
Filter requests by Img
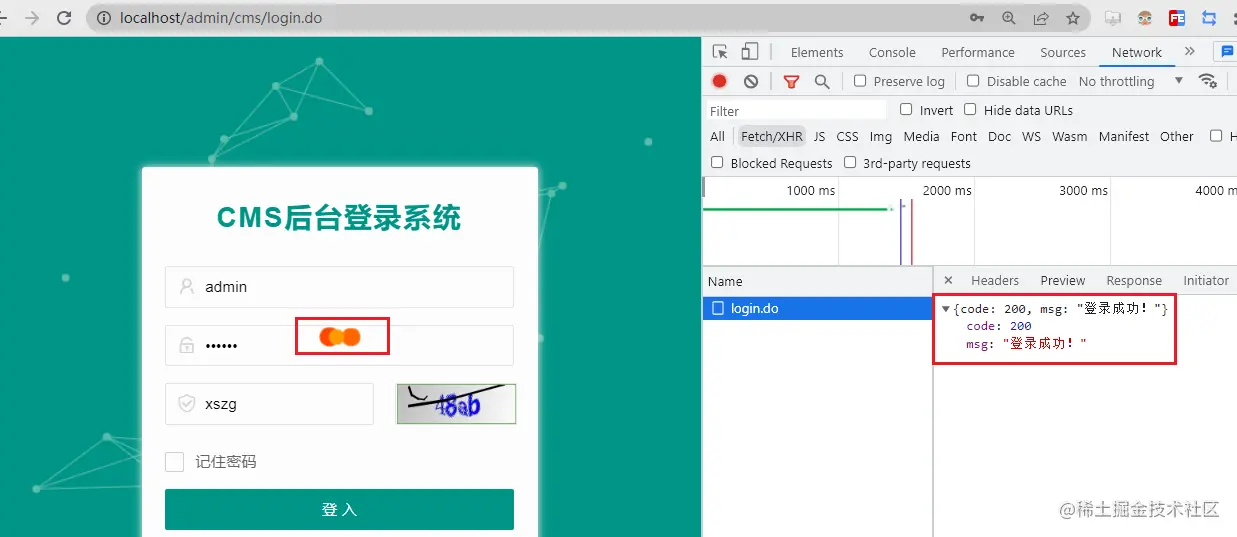[881, 136]
